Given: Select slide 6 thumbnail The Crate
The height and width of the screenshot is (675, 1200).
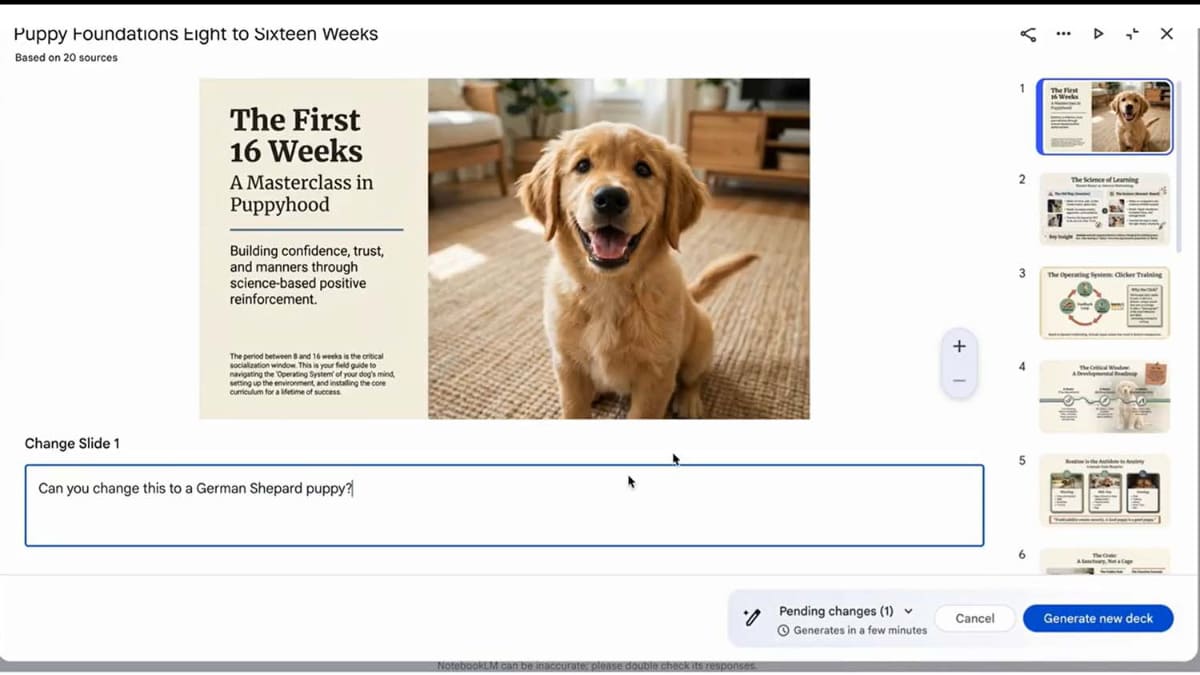Looking at the screenshot, I should coord(1105,561).
